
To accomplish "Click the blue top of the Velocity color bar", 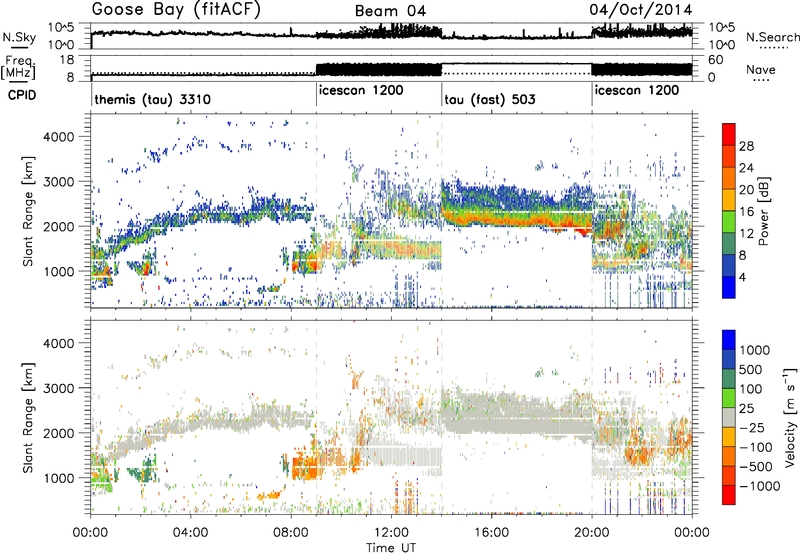I will [729, 339].
